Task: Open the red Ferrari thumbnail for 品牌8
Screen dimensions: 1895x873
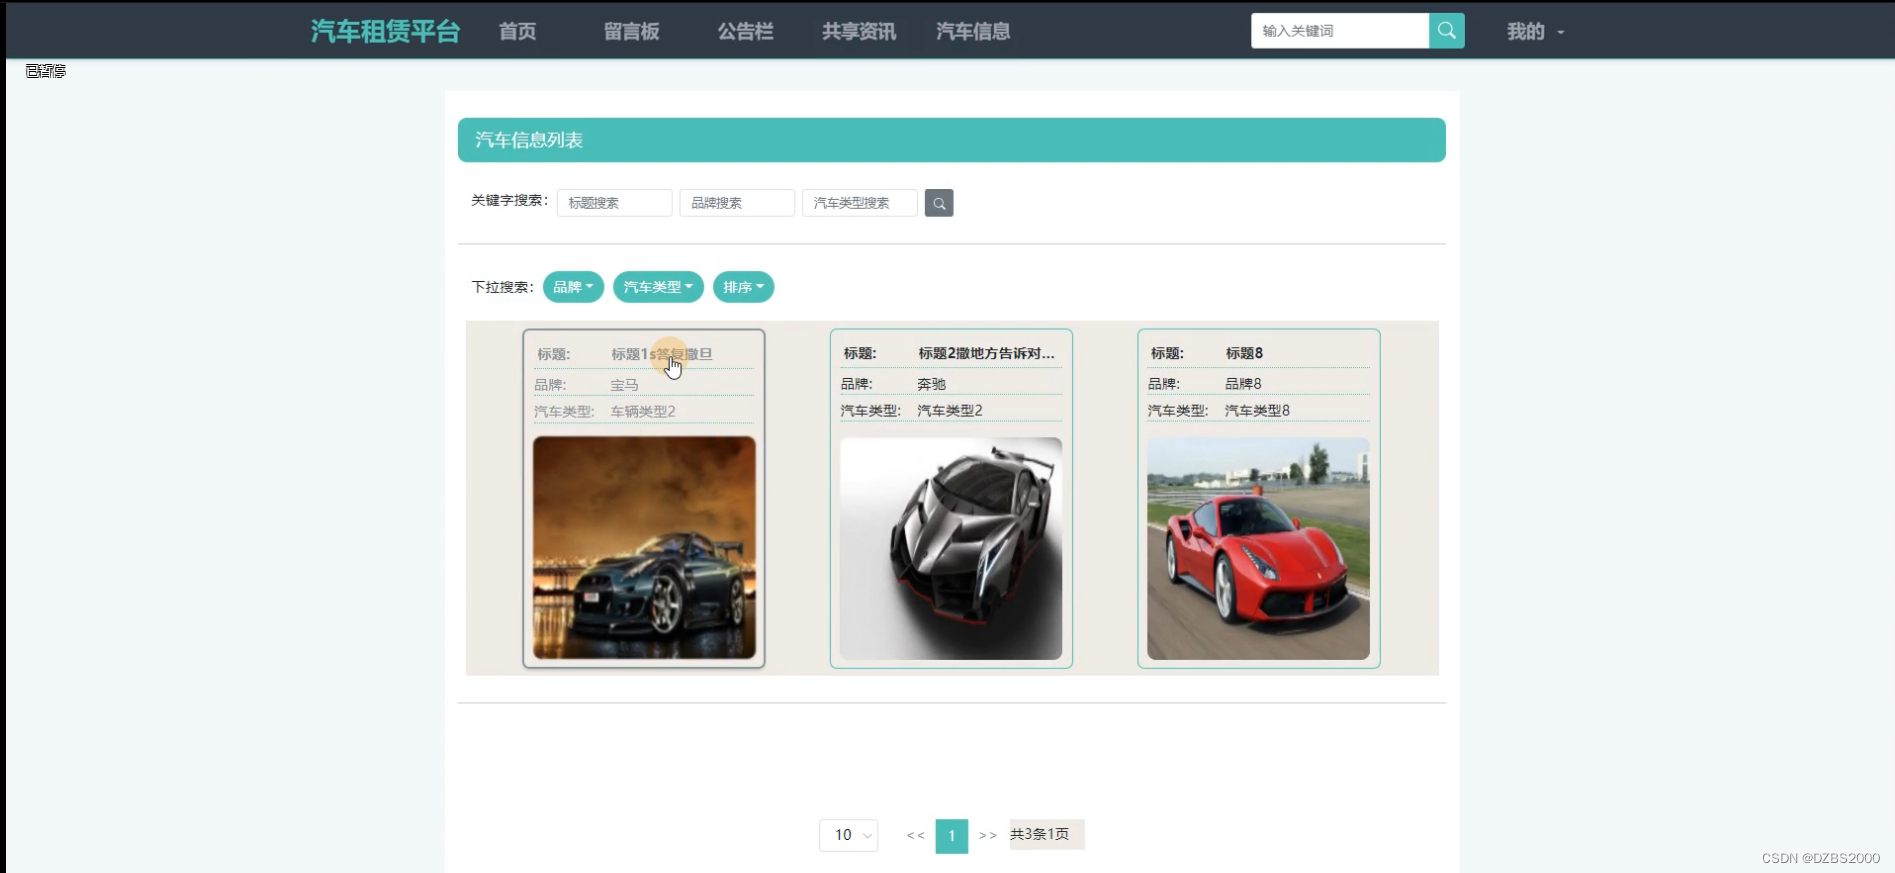Action: point(1258,548)
